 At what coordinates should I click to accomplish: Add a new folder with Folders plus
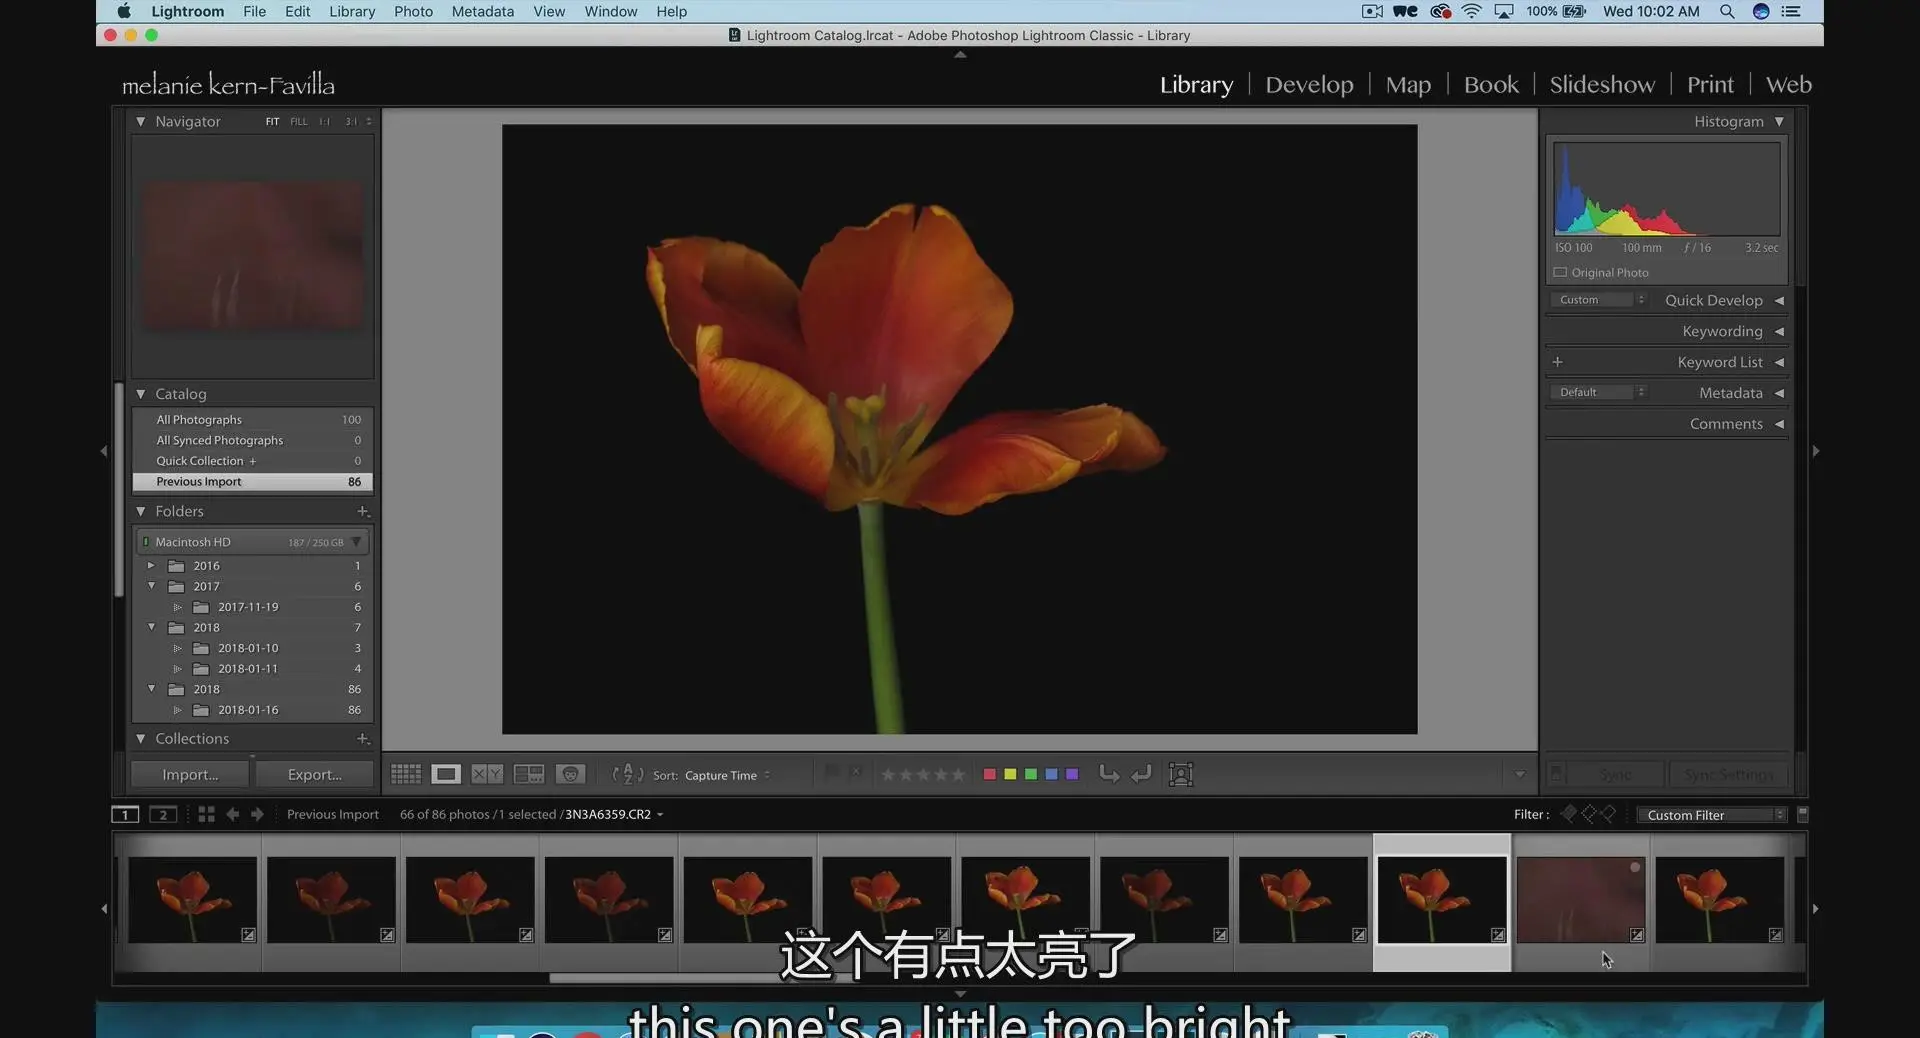(363, 511)
